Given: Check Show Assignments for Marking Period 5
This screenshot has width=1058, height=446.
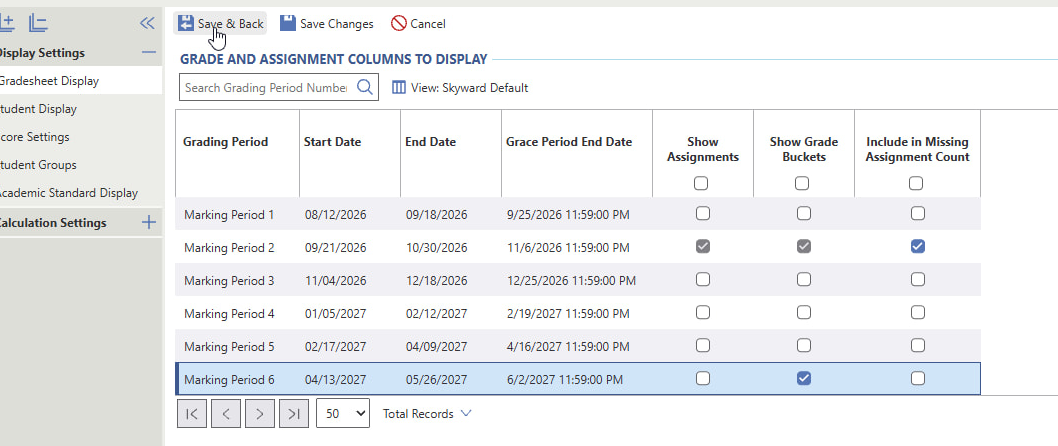Looking at the screenshot, I should (x=702, y=345).
